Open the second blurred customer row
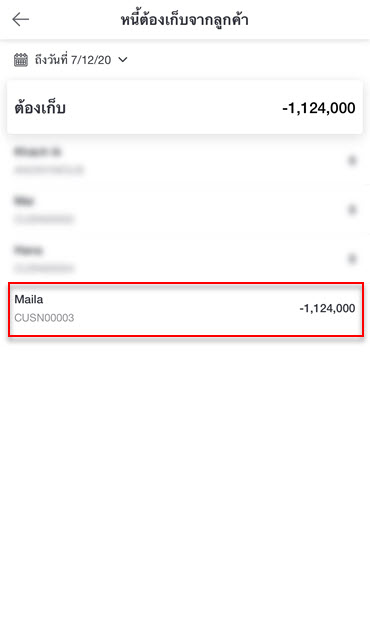This screenshot has width=370, height=640. [185, 209]
